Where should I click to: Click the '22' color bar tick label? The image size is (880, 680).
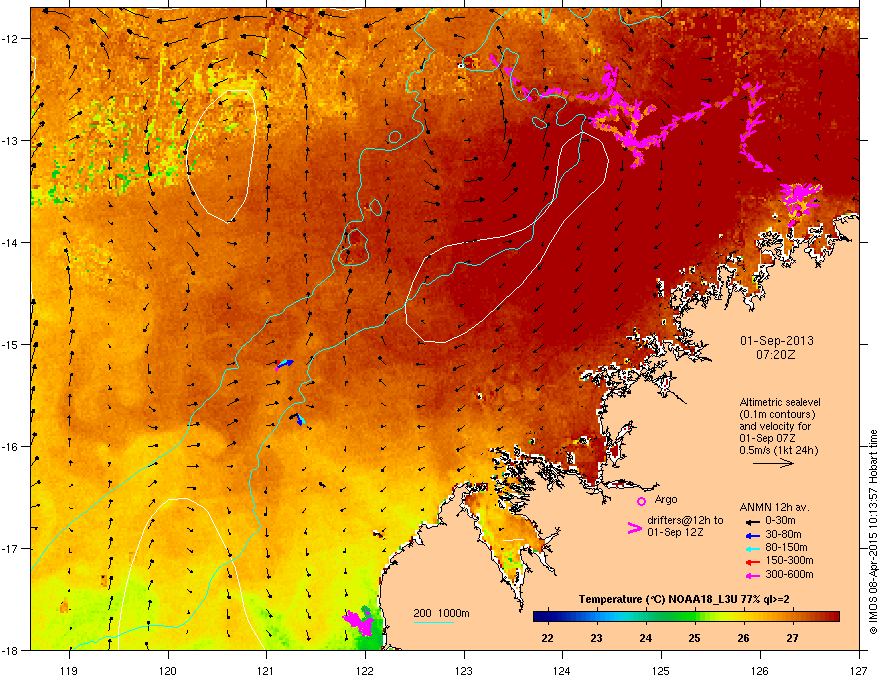pyautogui.click(x=547, y=638)
